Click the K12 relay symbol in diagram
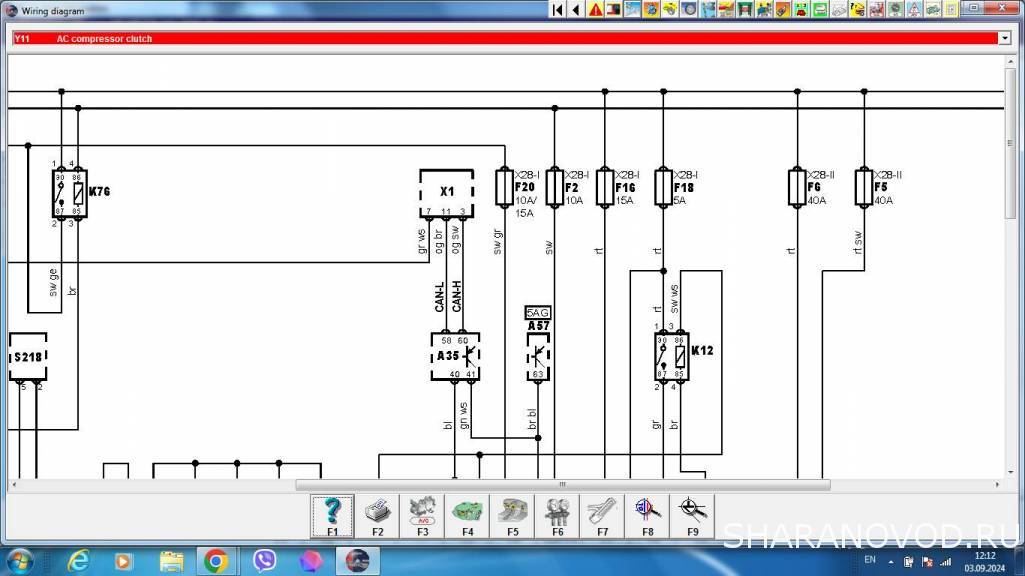This screenshot has width=1025, height=576. coord(668,357)
